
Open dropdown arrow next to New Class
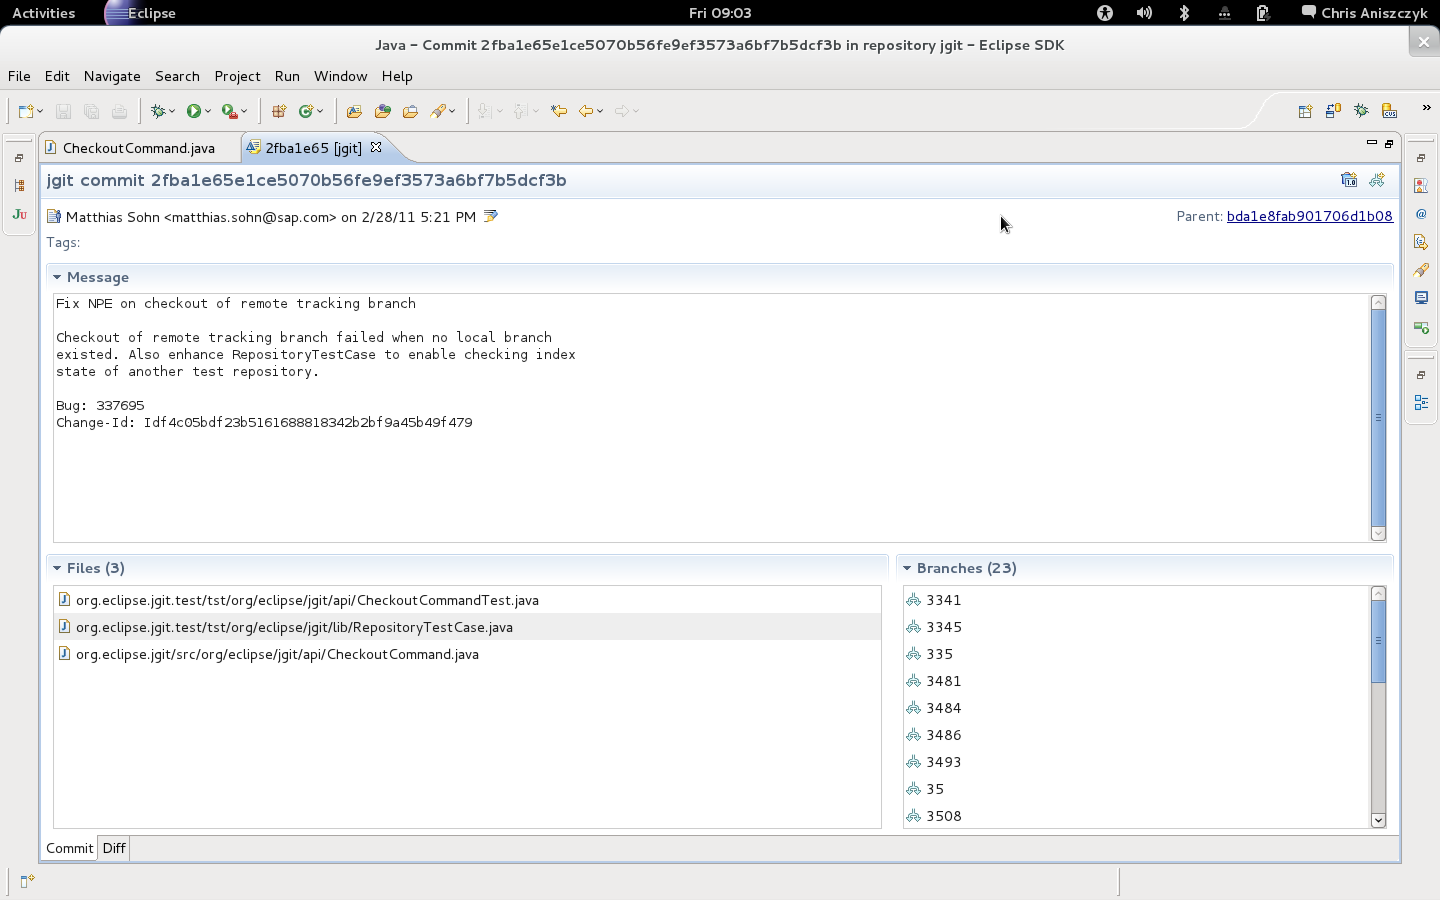point(320,112)
